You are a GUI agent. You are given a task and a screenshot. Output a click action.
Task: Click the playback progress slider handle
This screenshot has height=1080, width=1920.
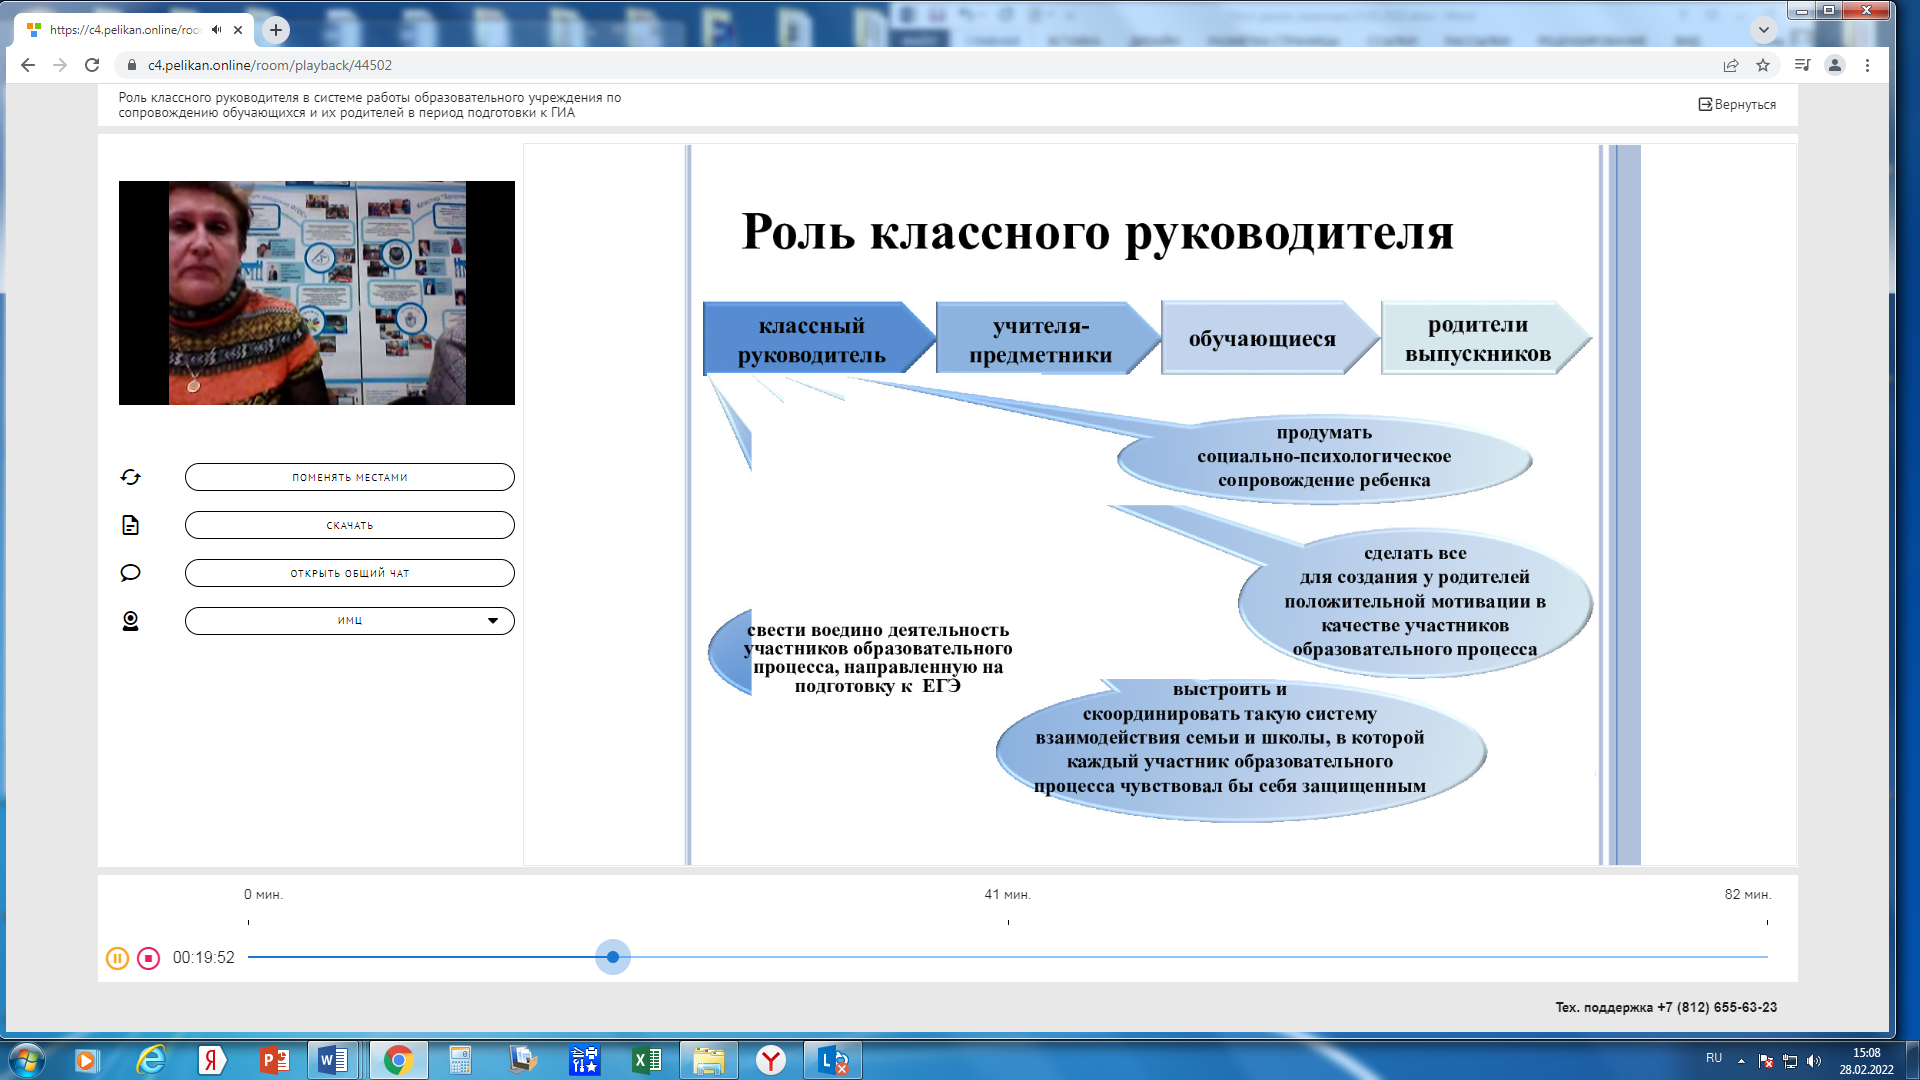pos(613,957)
